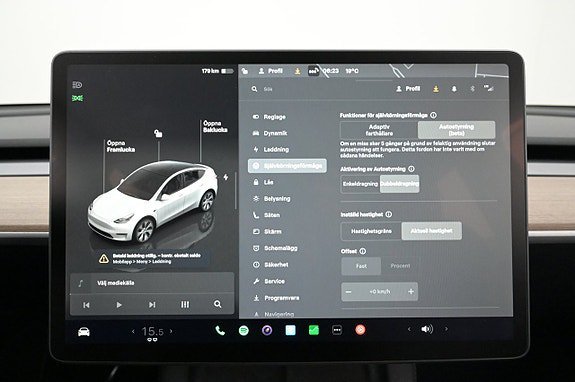The width and height of the screenshot is (575, 382).
Task: Open the purple camera app
Action: (267, 331)
